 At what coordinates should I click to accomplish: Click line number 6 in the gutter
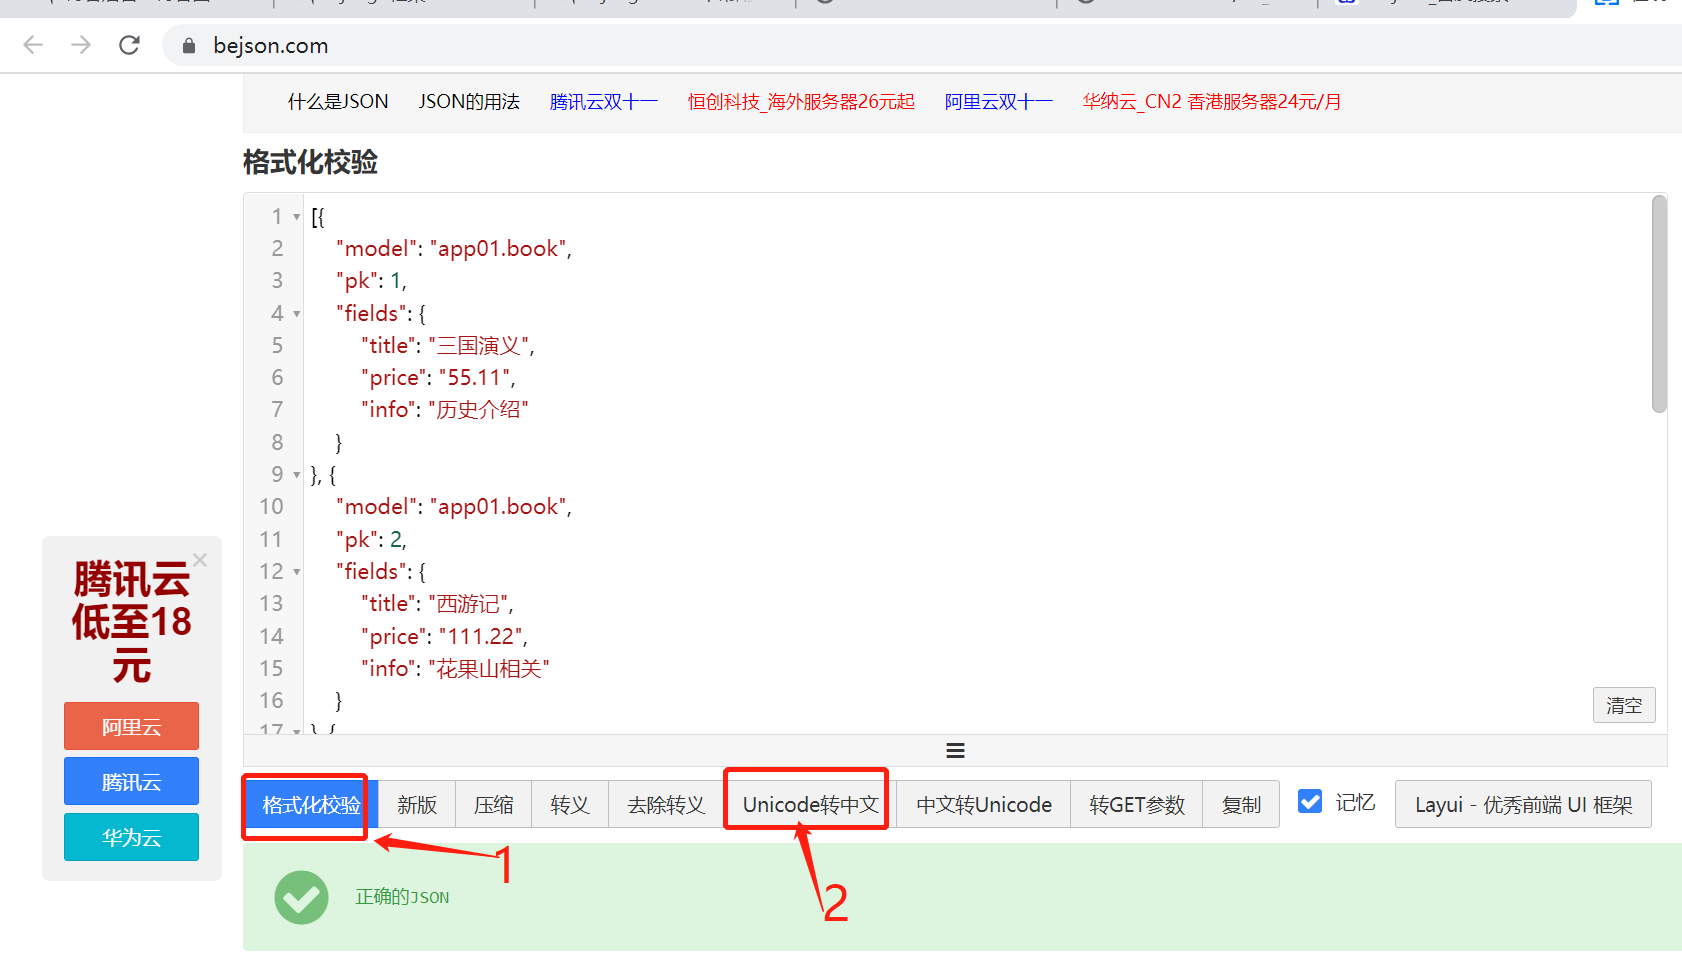[277, 378]
